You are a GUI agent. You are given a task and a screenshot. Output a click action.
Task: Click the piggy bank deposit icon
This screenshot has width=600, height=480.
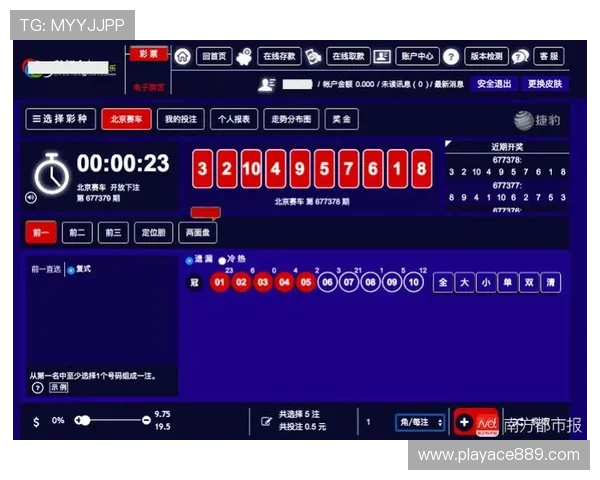tap(244, 57)
